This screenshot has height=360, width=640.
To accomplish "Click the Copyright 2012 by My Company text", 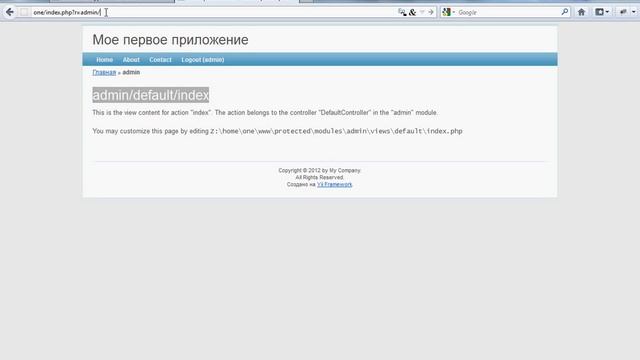I will point(320,171).
